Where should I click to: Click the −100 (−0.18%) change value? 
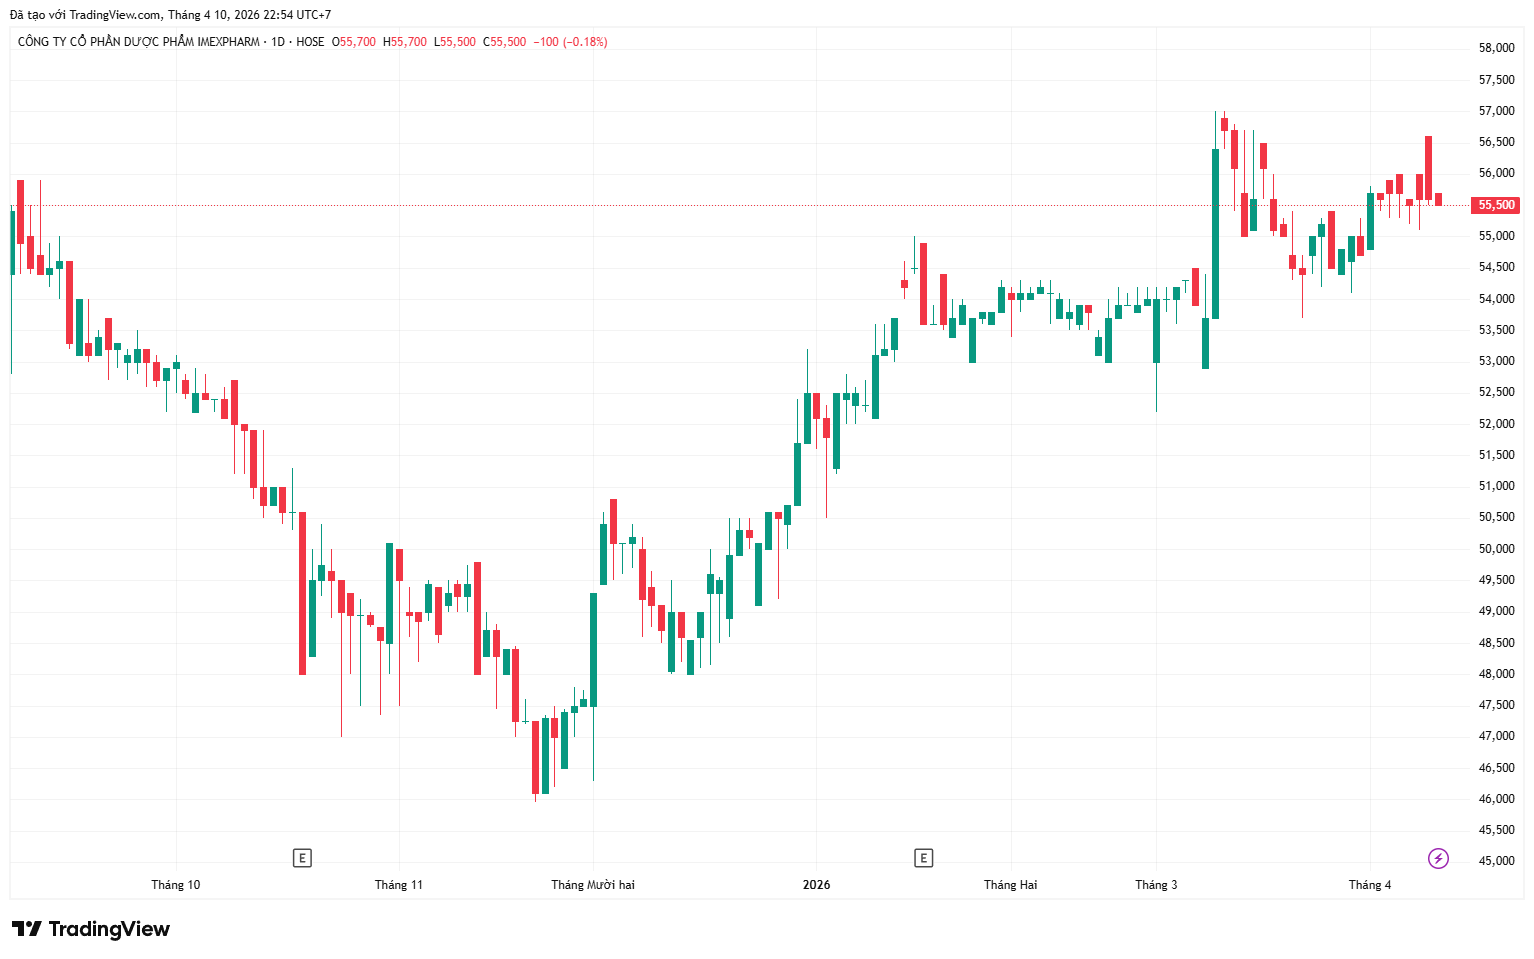pyautogui.click(x=570, y=42)
